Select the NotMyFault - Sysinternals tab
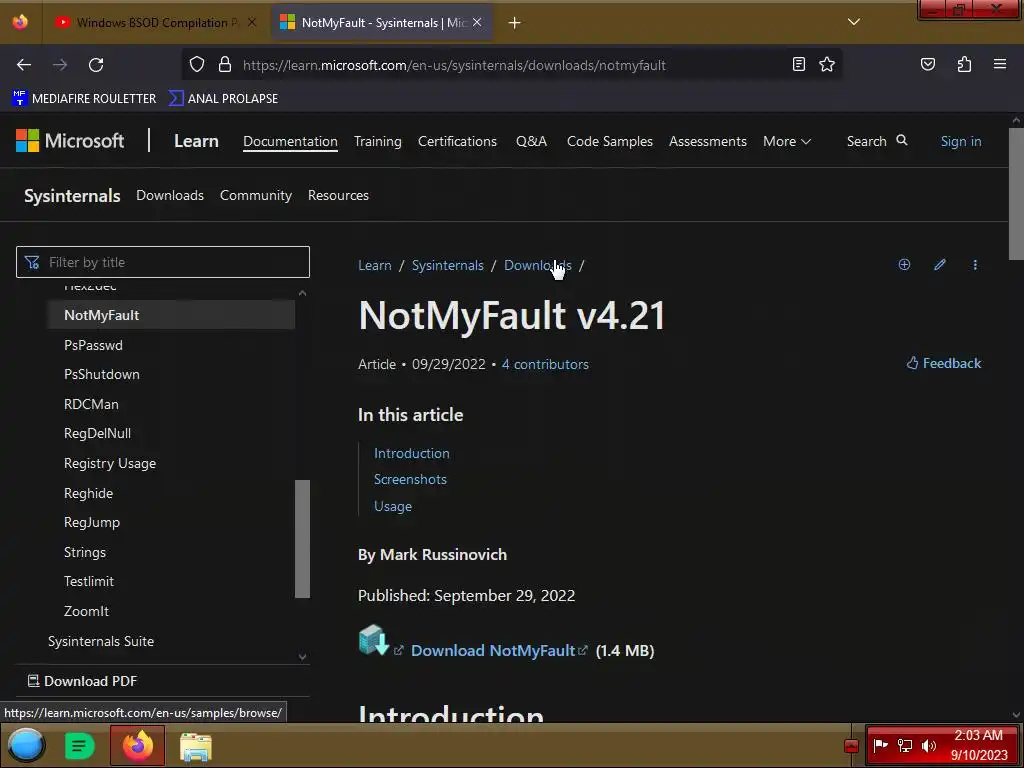 coord(382,23)
